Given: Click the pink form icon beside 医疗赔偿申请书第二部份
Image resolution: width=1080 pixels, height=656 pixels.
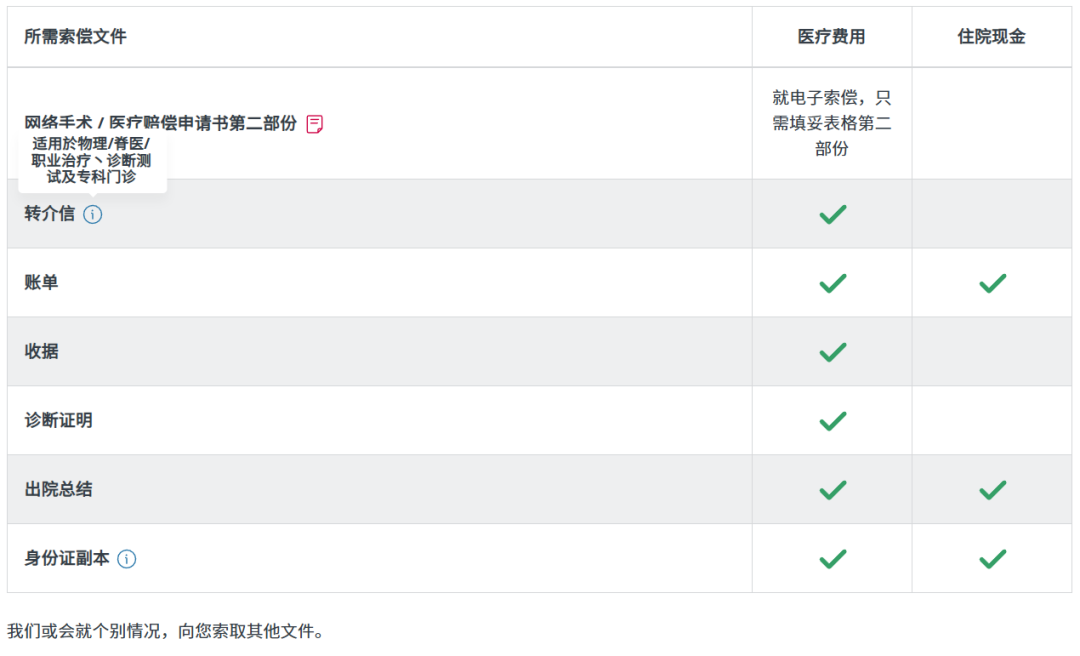Looking at the screenshot, I should coord(315,124).
